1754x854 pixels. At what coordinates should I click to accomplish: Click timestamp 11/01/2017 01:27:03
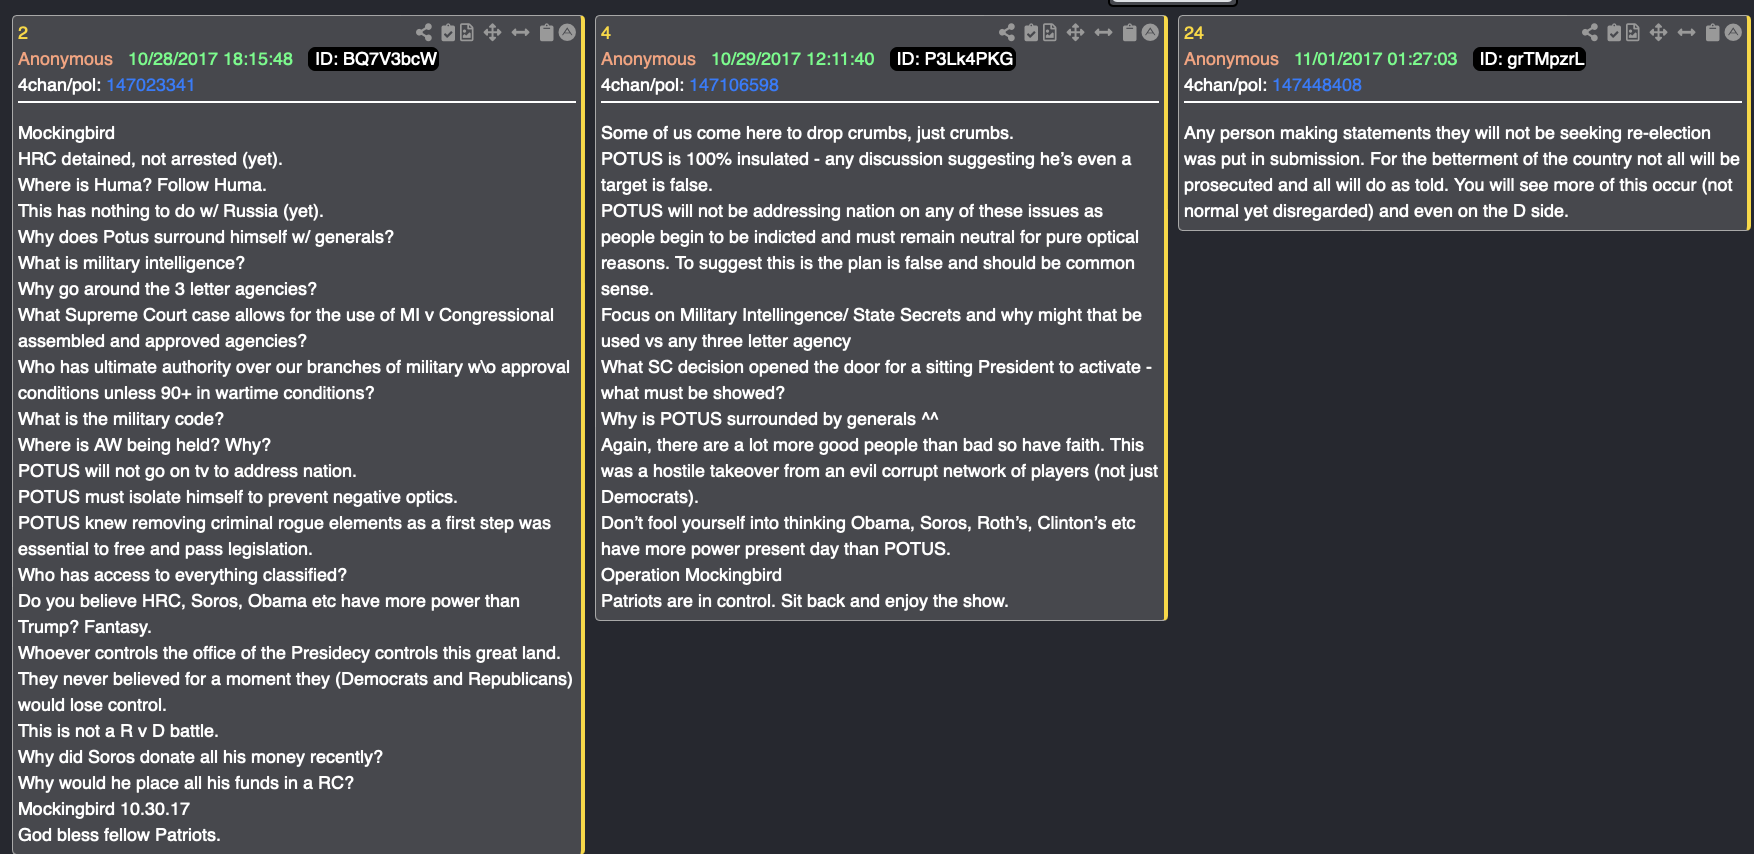tap(1376, 59)
